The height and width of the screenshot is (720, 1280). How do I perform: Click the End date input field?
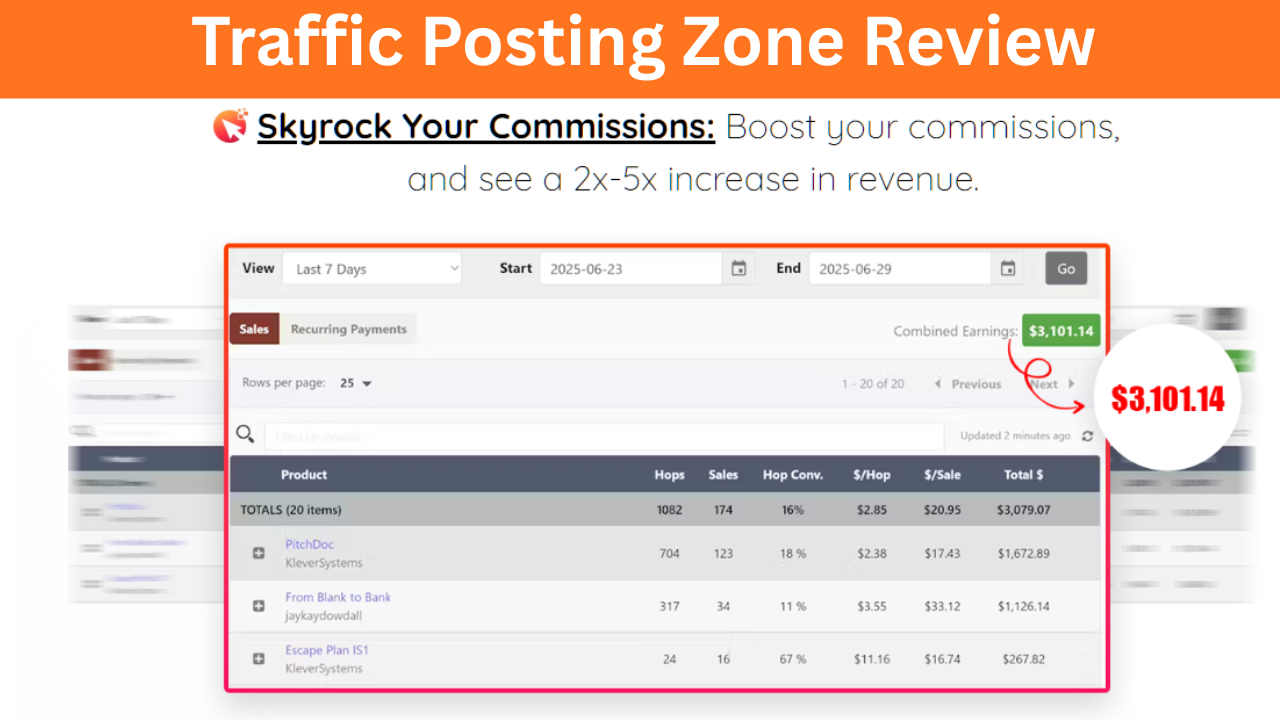[899, 269]
